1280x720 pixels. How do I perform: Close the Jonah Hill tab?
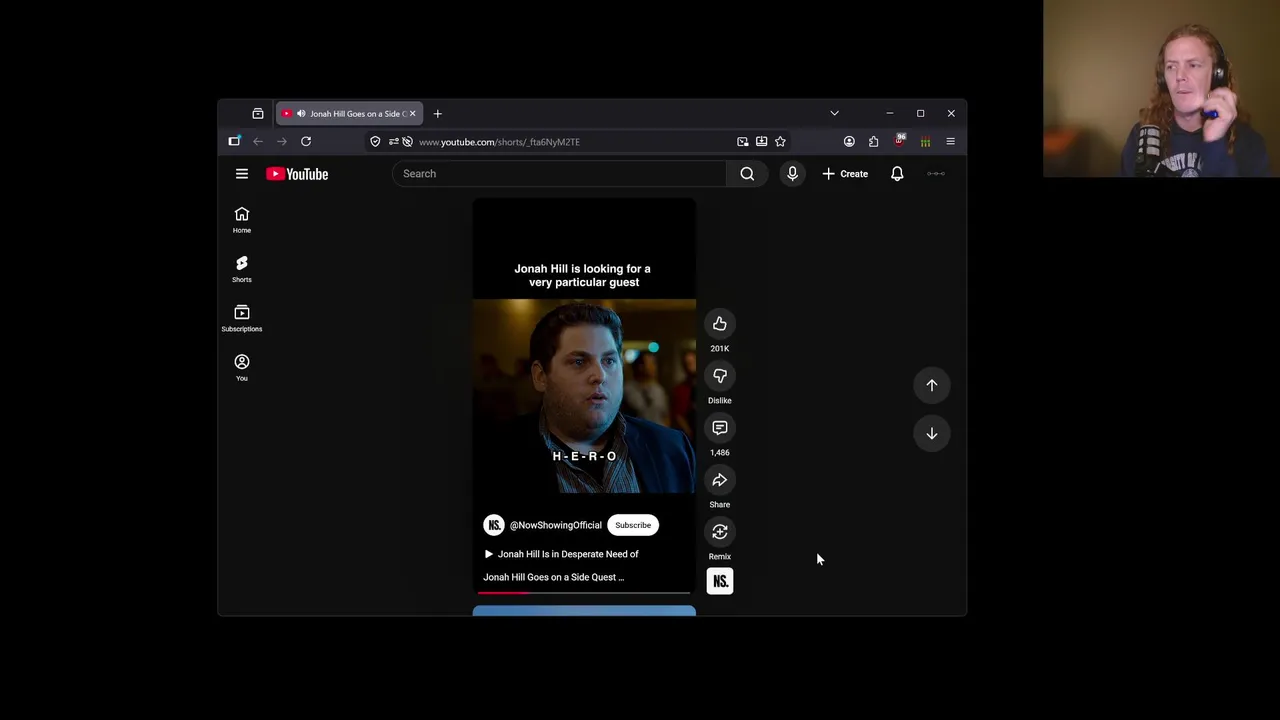point(412,114)
